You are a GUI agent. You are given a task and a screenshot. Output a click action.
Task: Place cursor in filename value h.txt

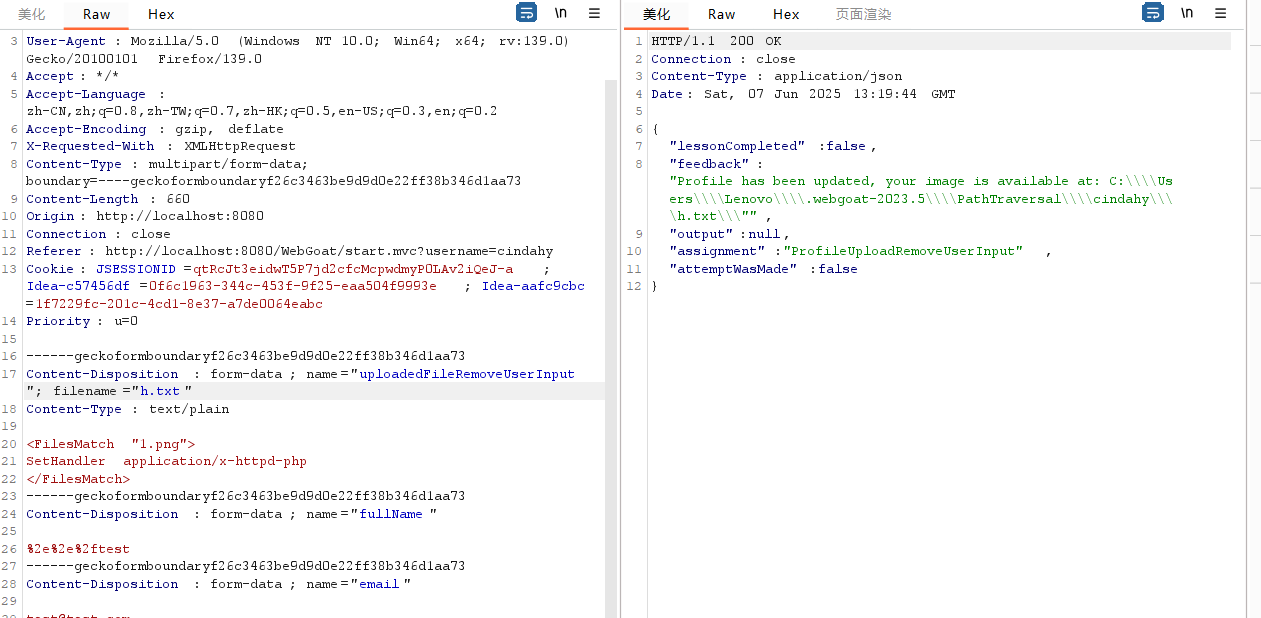[160, 391]
